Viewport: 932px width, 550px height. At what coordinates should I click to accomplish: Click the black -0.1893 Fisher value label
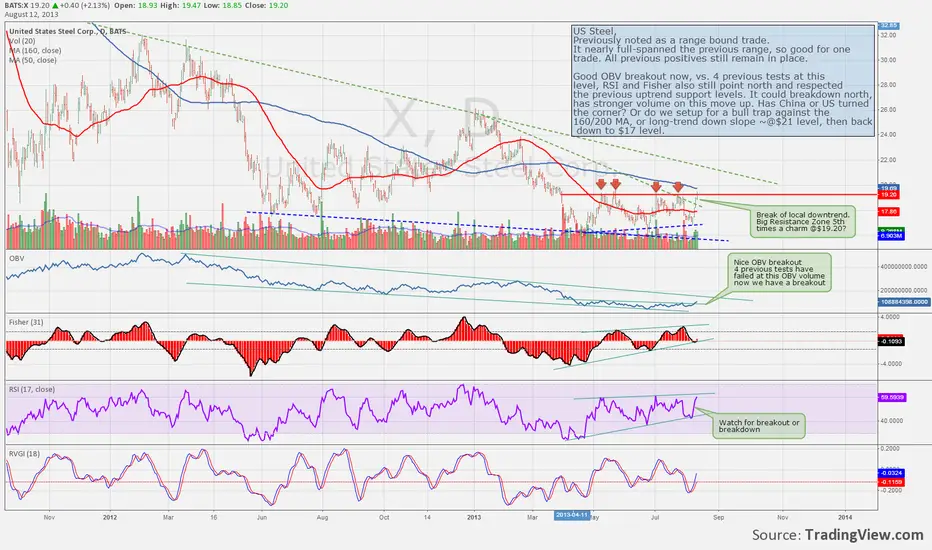pos(891,342)
